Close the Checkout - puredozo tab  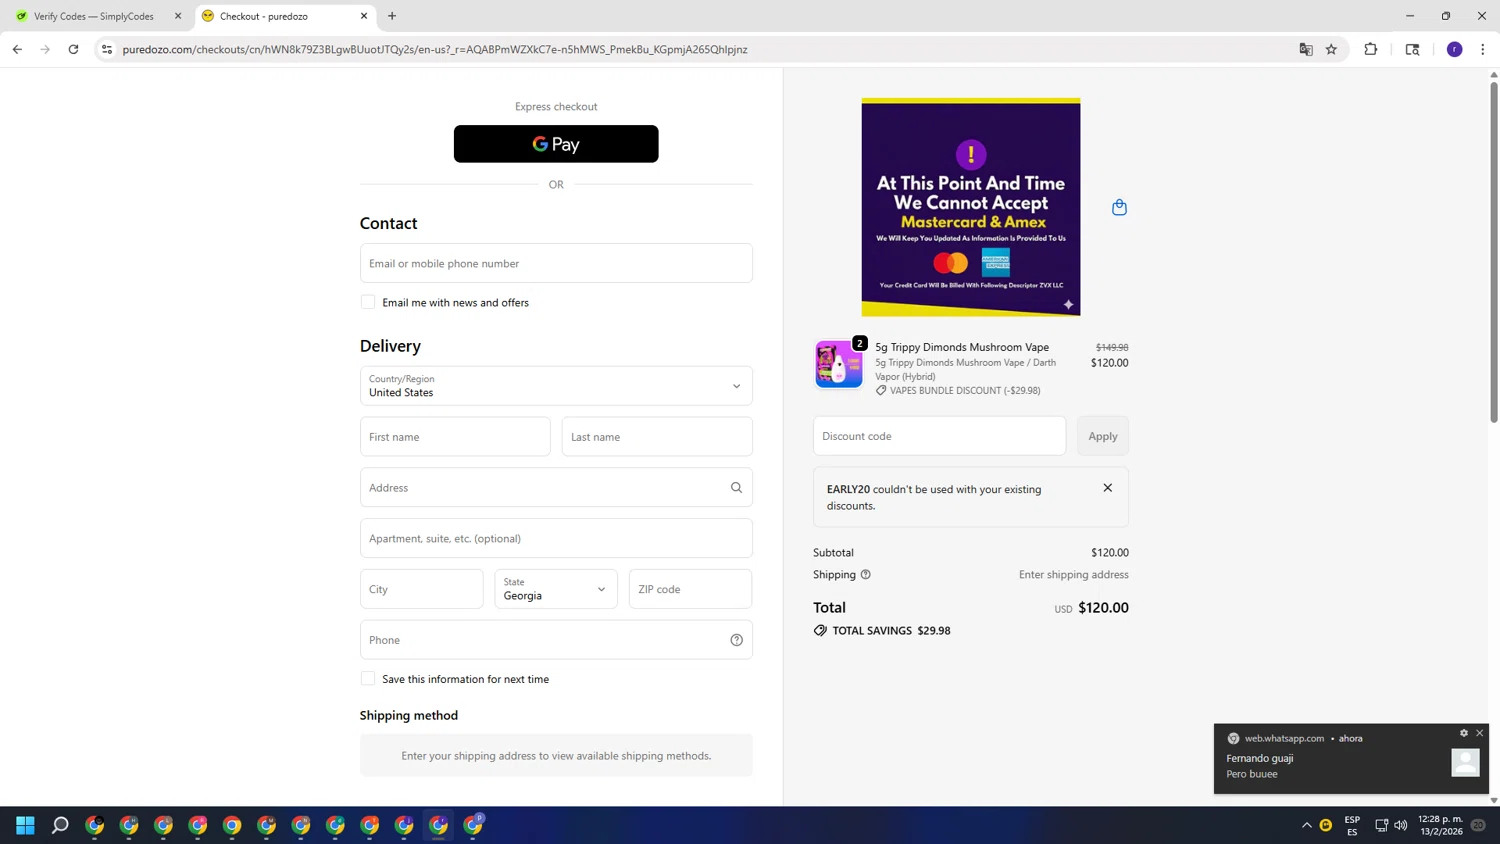(364, 16)
